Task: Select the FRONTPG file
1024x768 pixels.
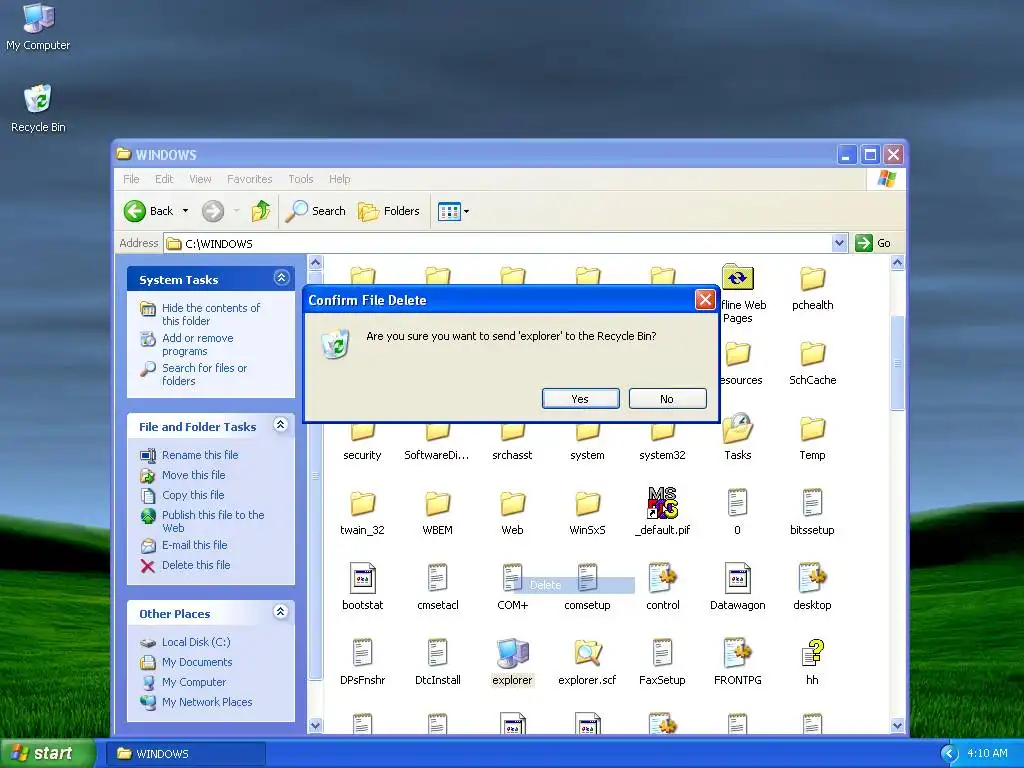Action: pos(738,662)
